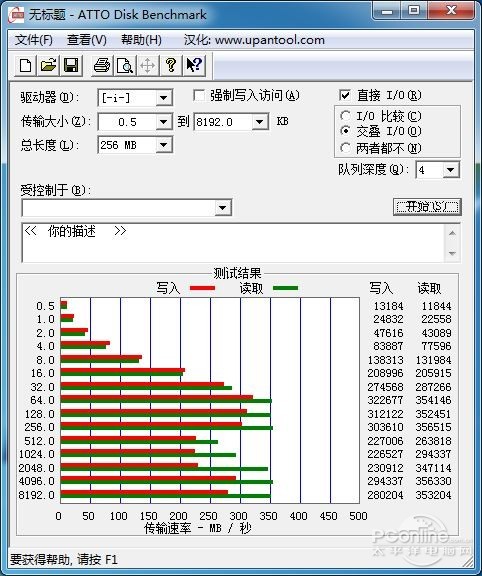Expand the 队列深度 queue depth dropdown

[451, 170]
